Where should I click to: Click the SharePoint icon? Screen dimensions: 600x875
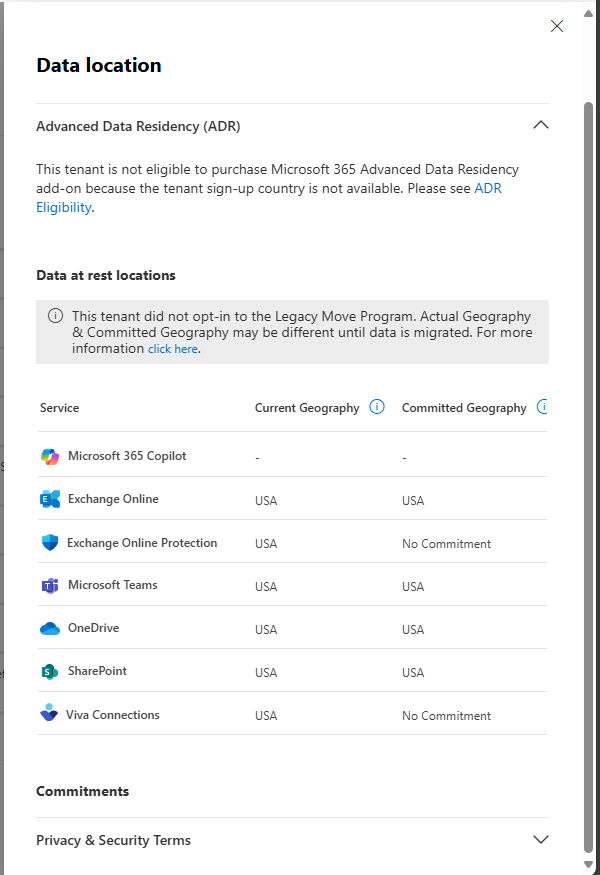click(50, 672)
